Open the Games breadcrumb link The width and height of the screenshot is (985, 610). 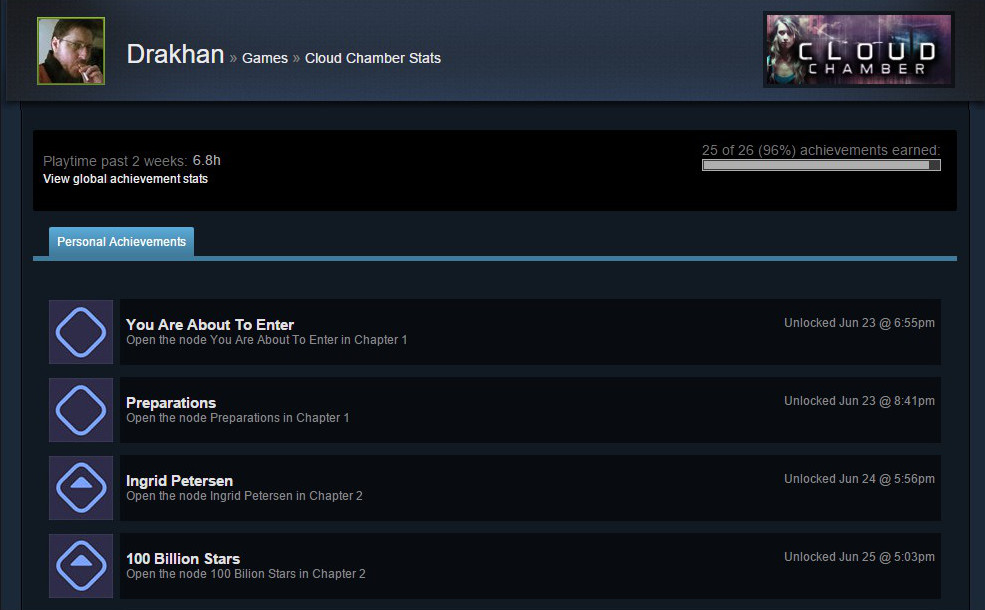(x=264, y=58)
